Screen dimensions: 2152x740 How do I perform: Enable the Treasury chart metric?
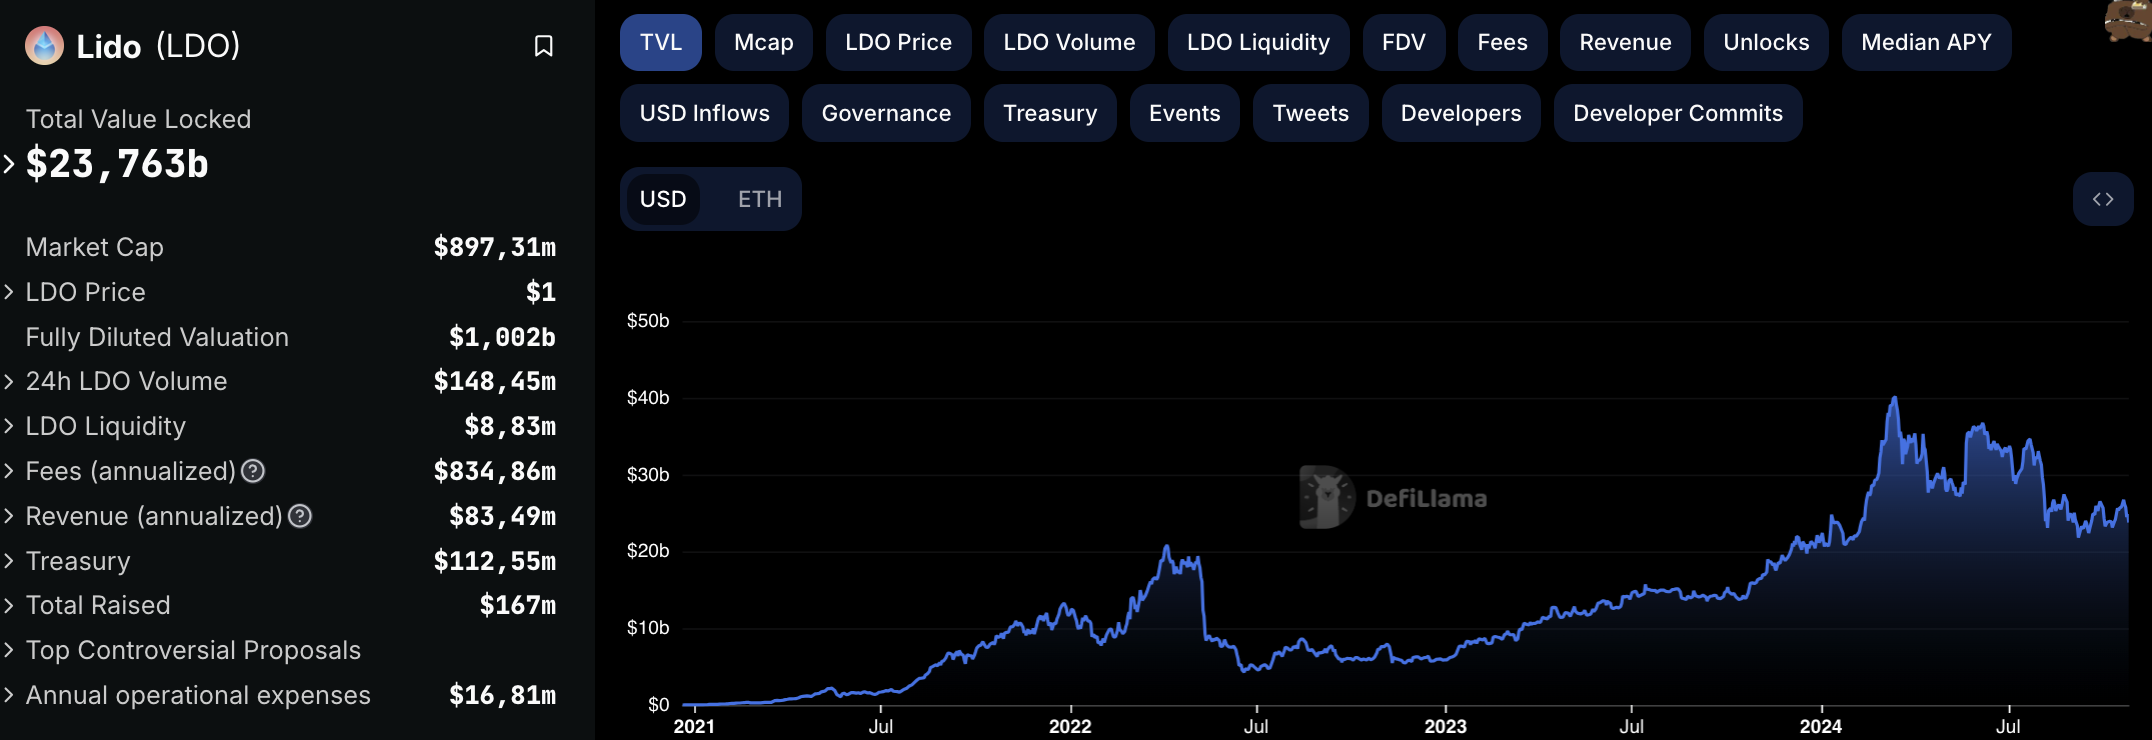pyautogui.click(x=1050, y=113)
